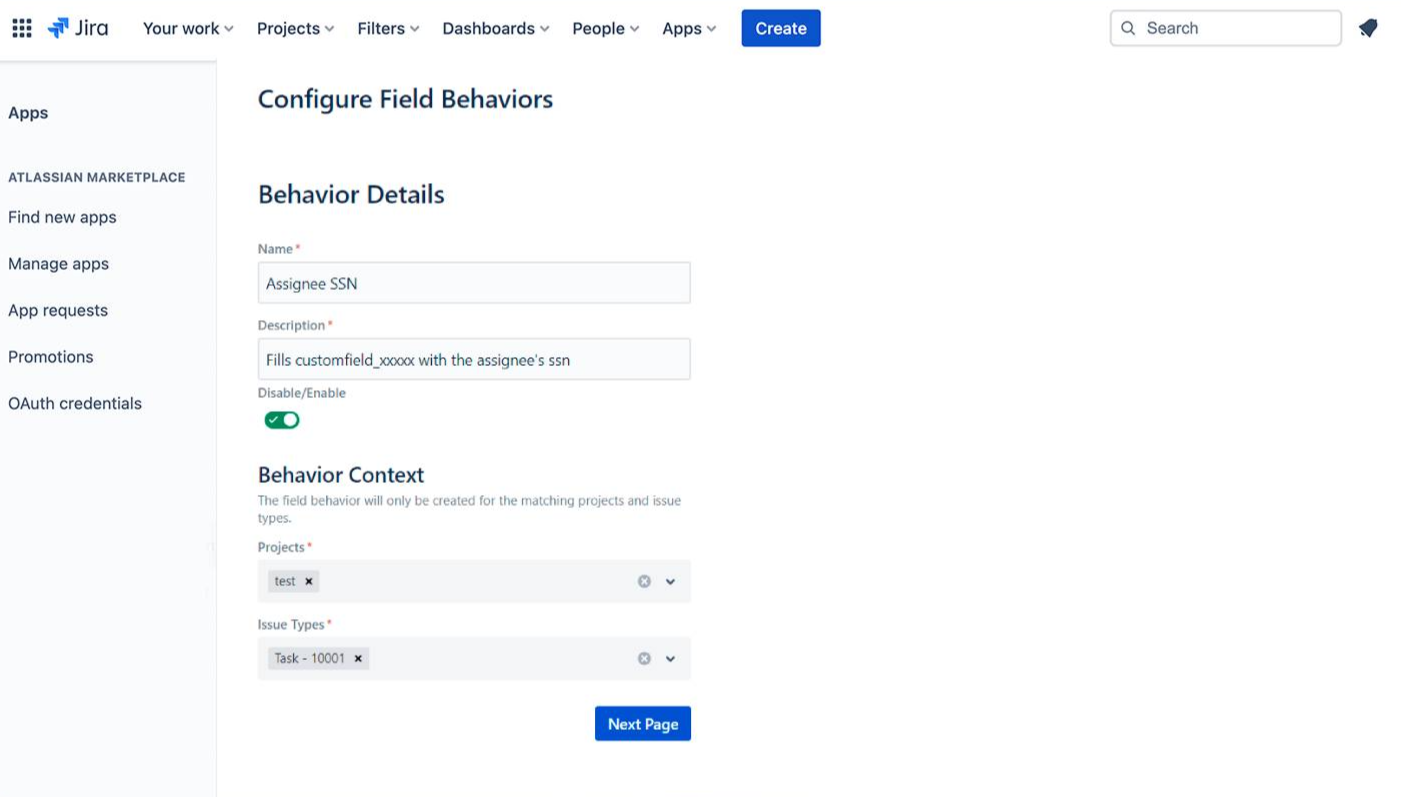This screenshot has height=797, width=1401.
Task: Click the Name input field
Action: pyautogui.click(x=474, y=283)
